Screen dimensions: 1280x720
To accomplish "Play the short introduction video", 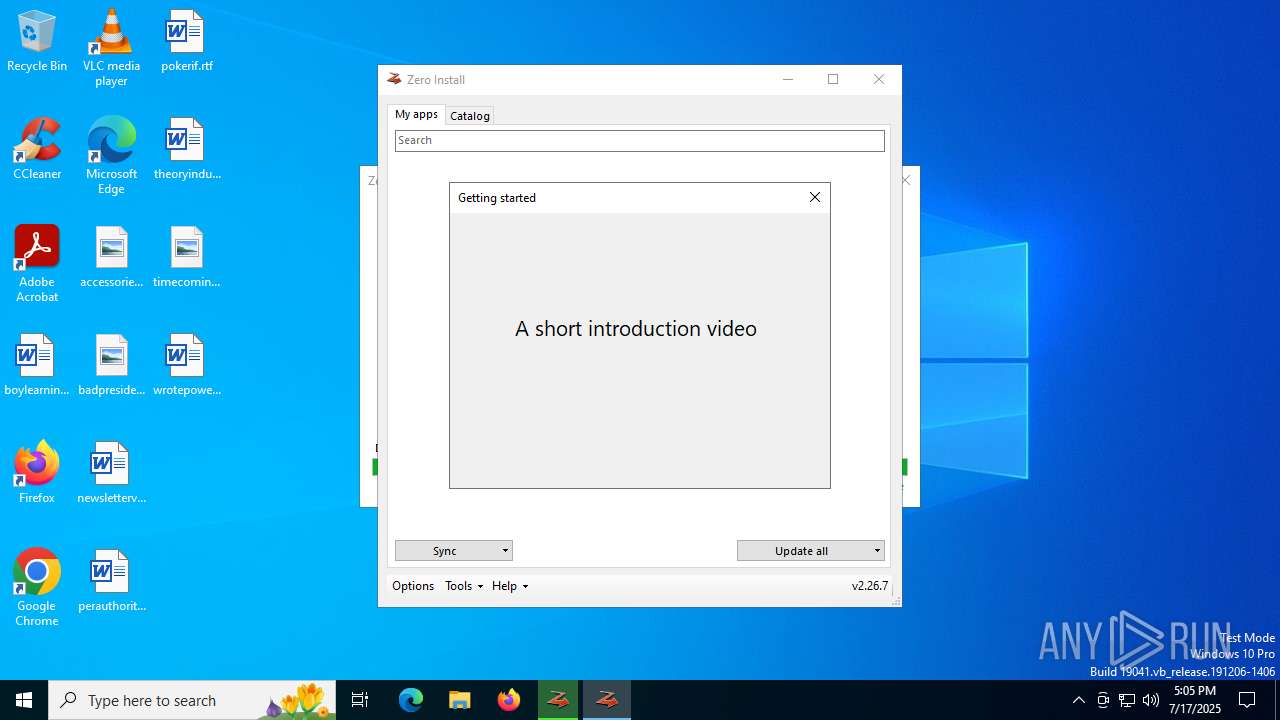I will point(636,329).
